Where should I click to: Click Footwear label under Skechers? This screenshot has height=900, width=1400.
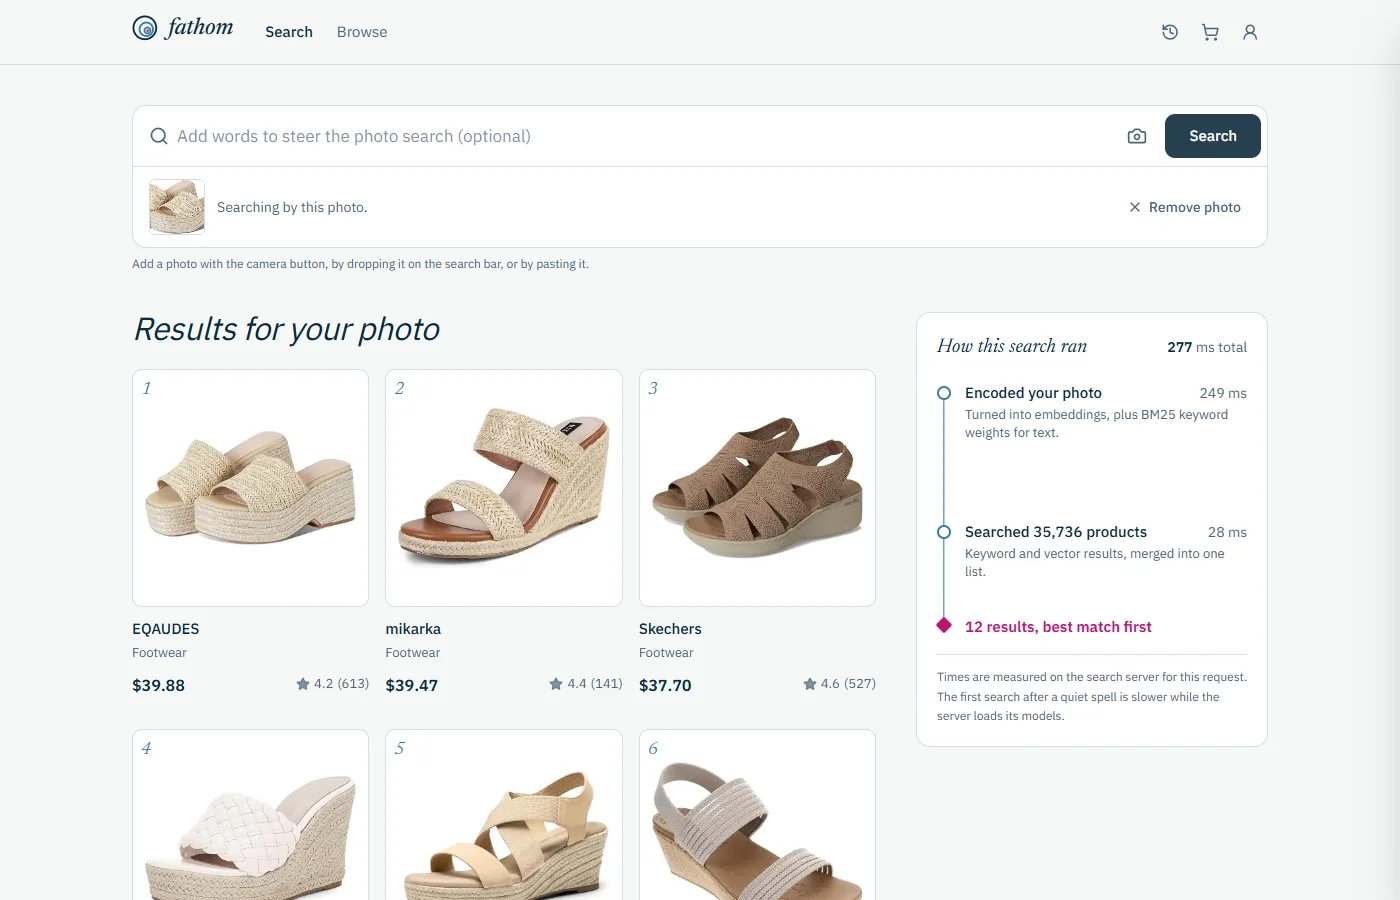pyautogui.click(x=666, y=653)
